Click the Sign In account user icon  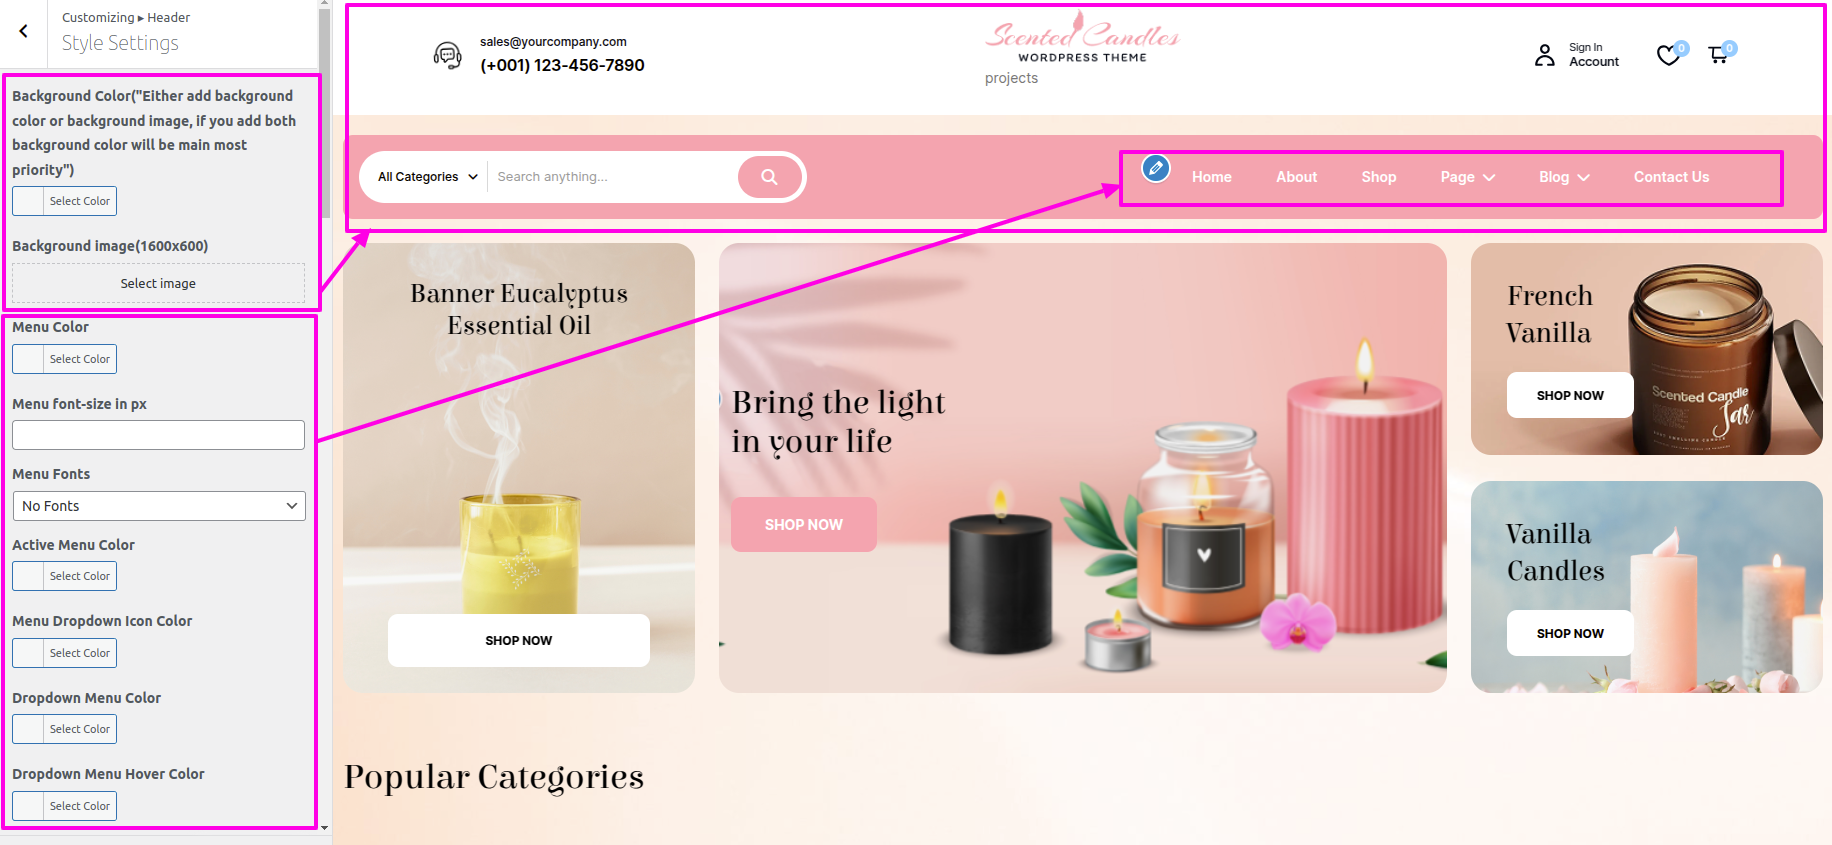coord(1545,55)
